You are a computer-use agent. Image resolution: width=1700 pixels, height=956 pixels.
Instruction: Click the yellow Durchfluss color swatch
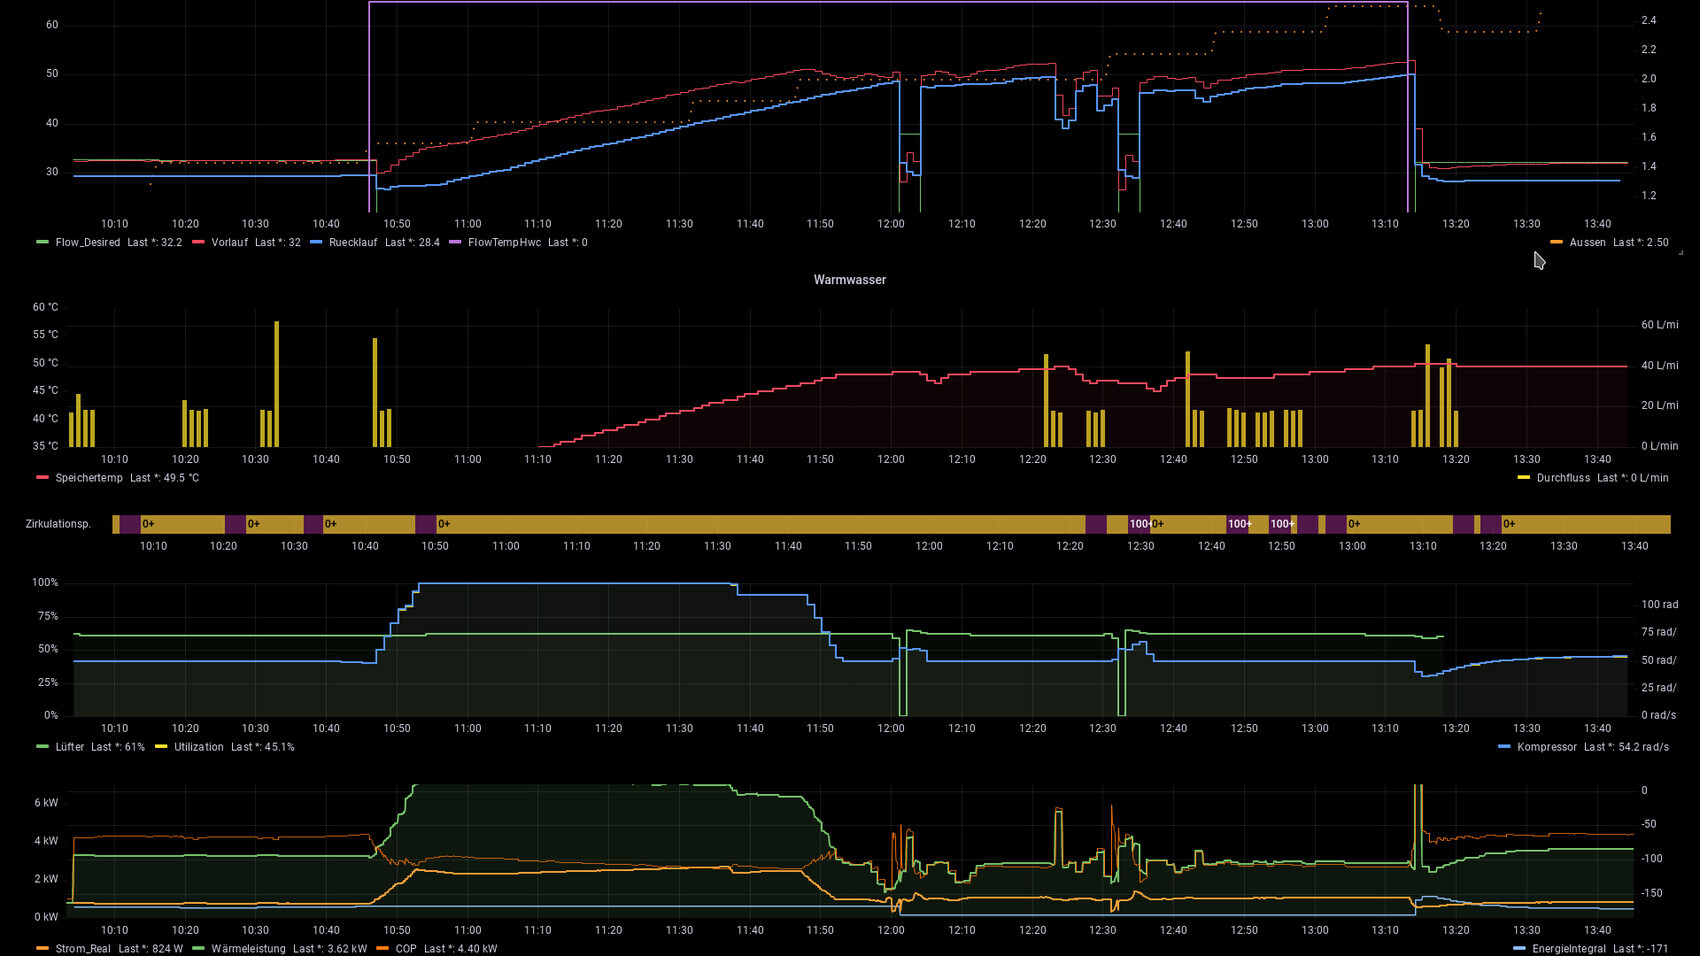click(x=1523, y=478)
